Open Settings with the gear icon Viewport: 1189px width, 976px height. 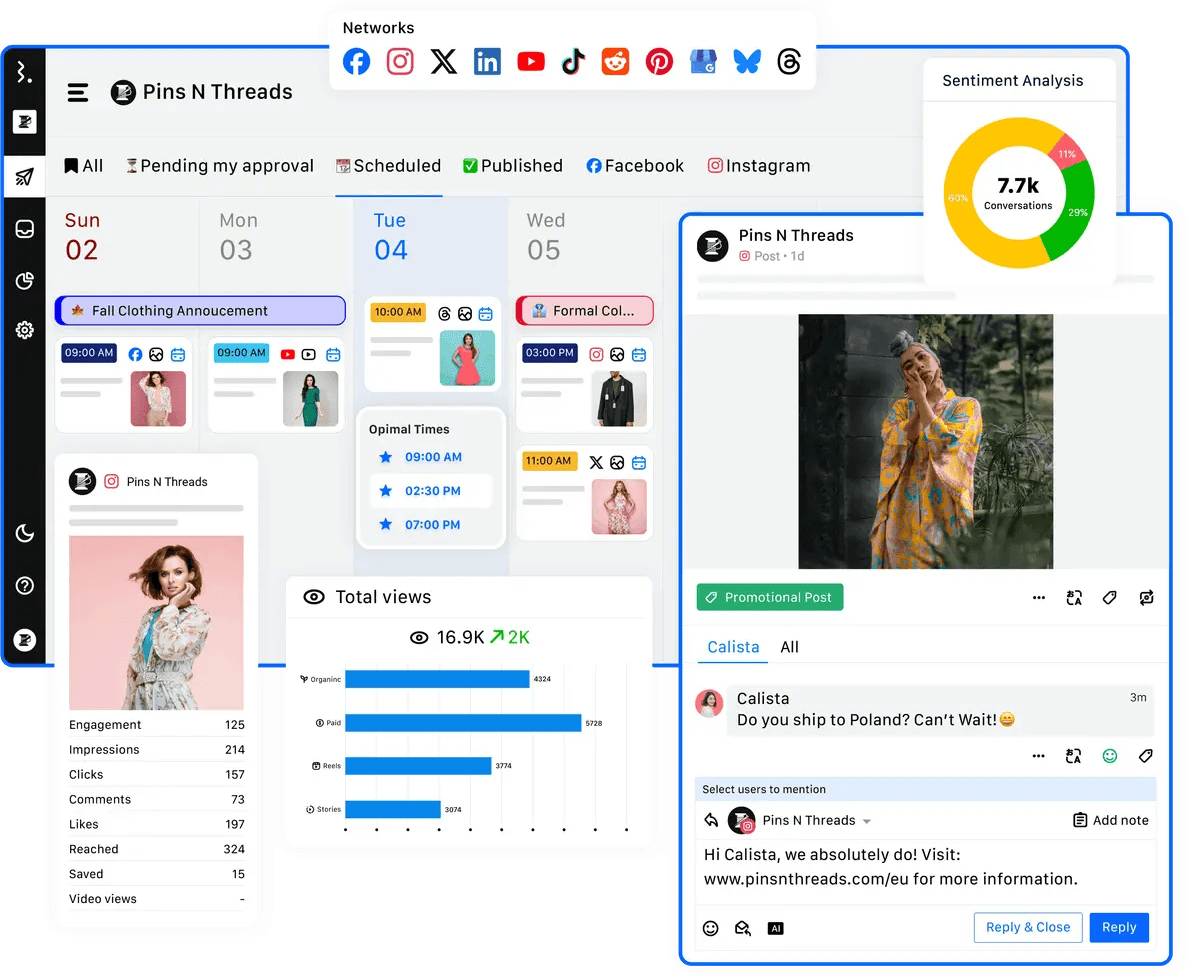[25, 329]
